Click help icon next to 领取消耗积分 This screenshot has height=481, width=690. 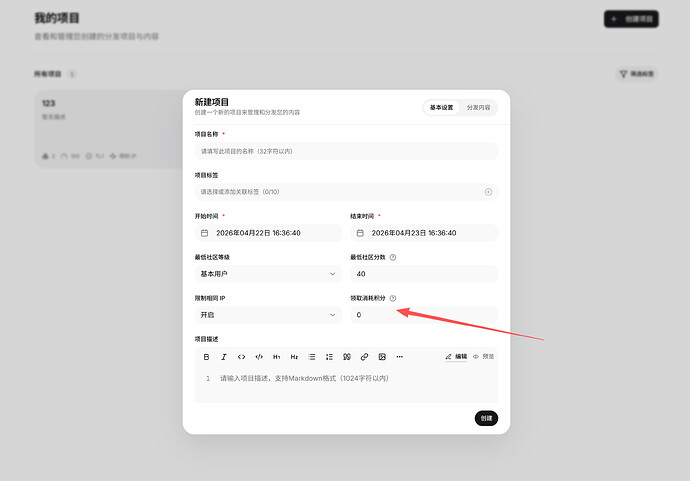(x=393, y=298)
